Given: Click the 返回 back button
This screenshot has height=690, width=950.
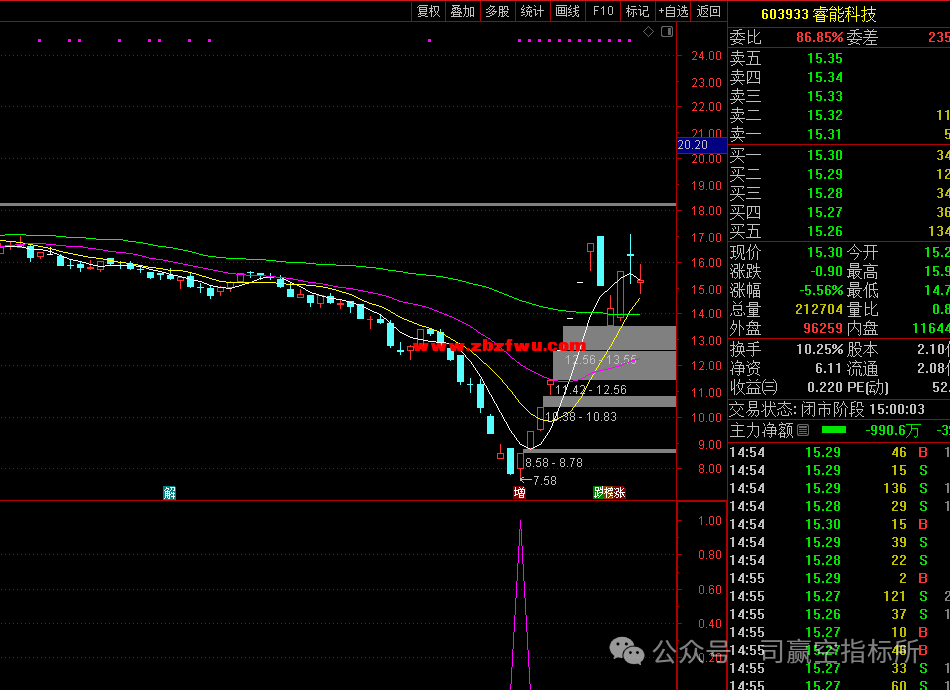Looking at the screenshot, I should pyautogui.click(x=708, y=11).
